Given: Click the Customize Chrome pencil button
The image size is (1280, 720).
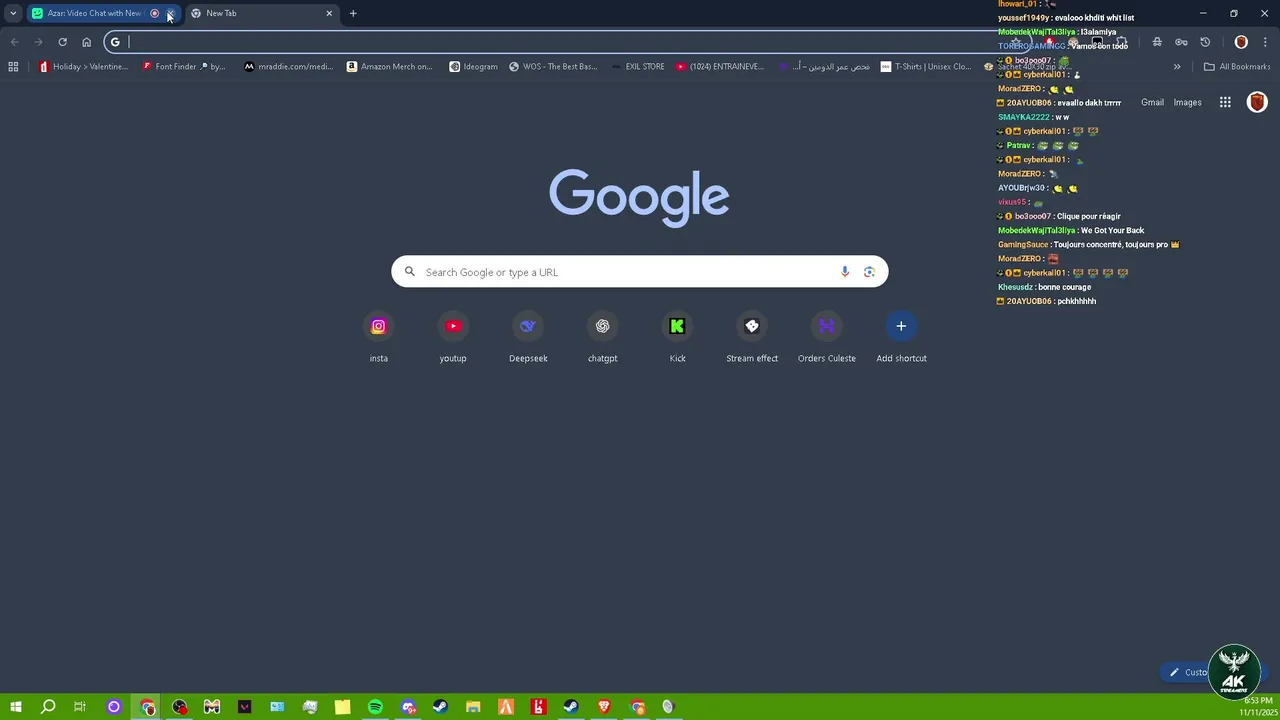Looking at the screenshot, I should point(1185,672).
